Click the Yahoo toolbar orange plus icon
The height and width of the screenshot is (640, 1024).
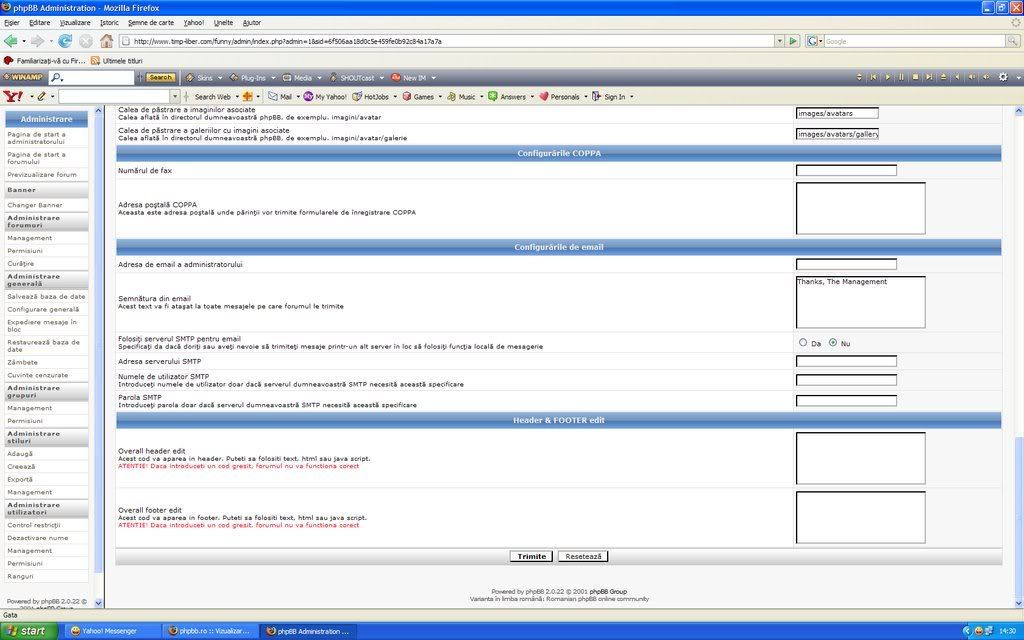click(x=248, y=97)
